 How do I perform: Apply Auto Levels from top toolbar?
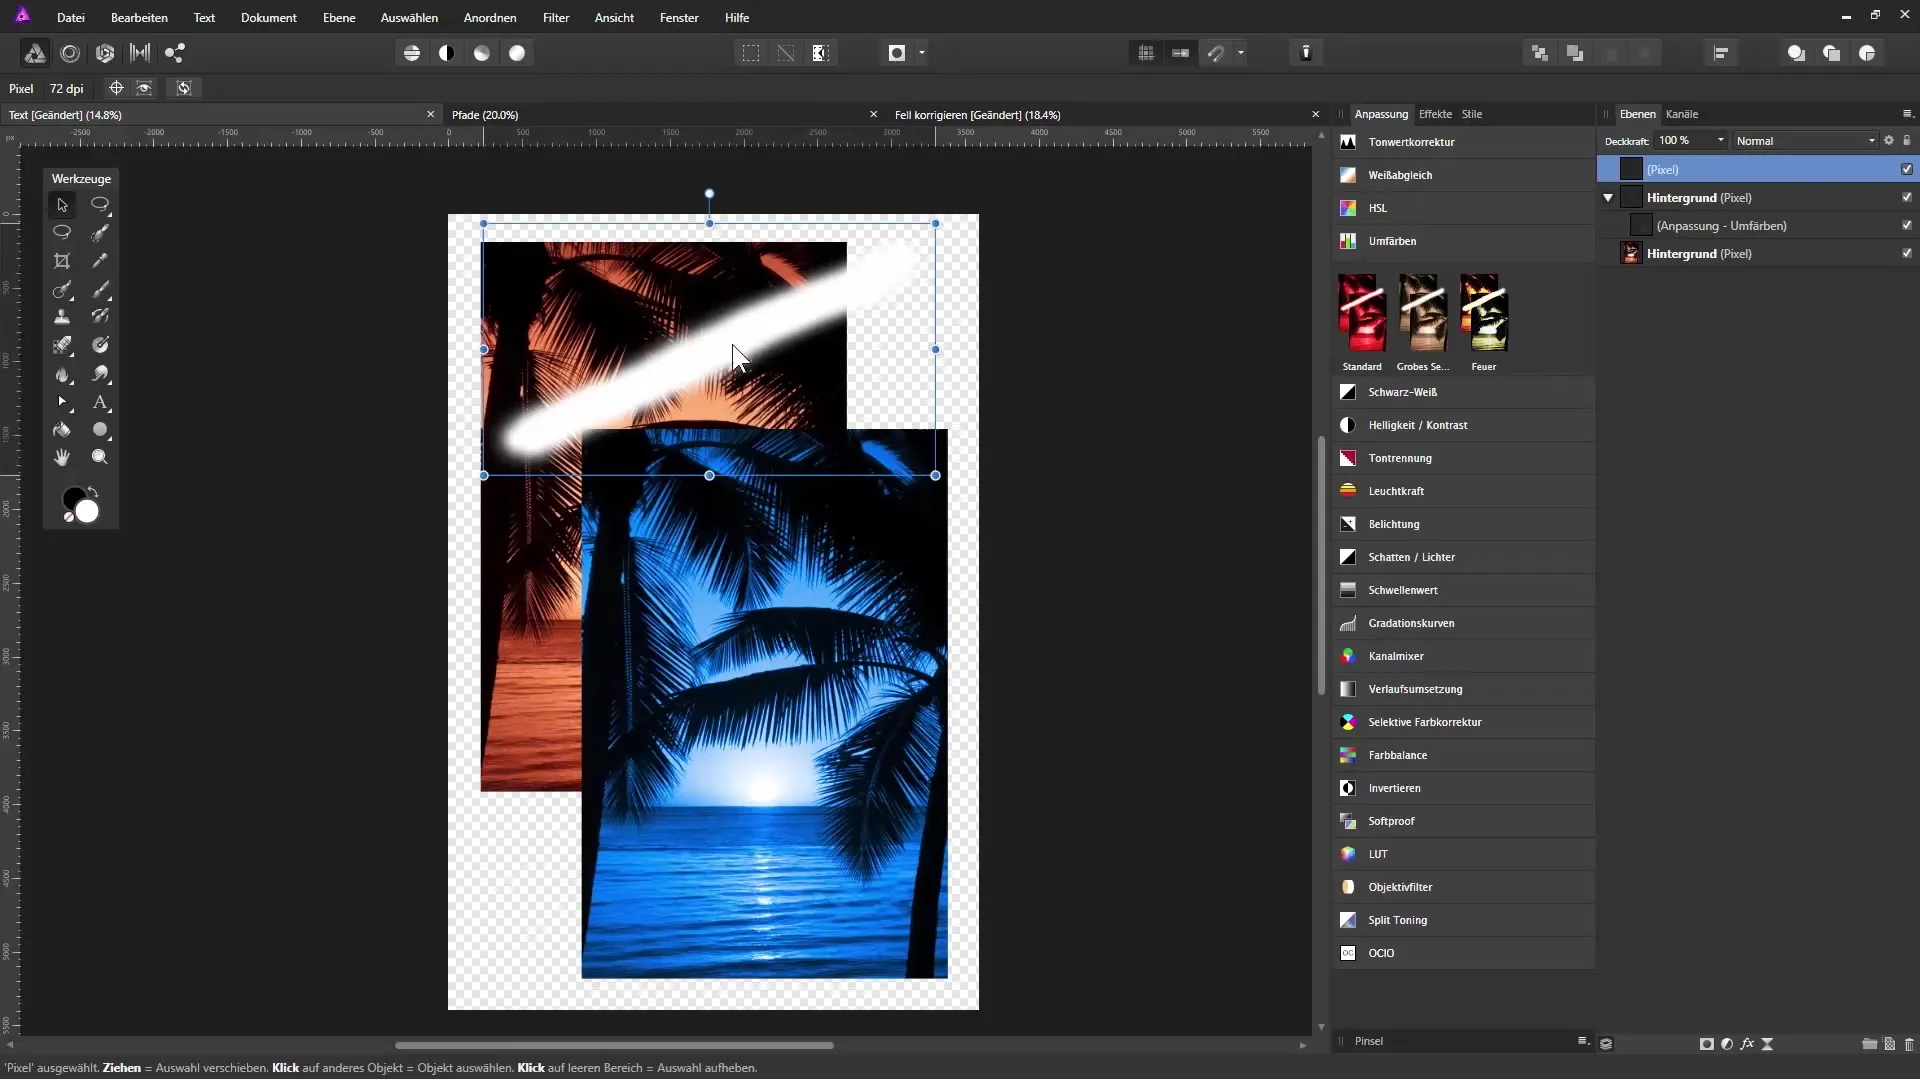coord(411,53)
